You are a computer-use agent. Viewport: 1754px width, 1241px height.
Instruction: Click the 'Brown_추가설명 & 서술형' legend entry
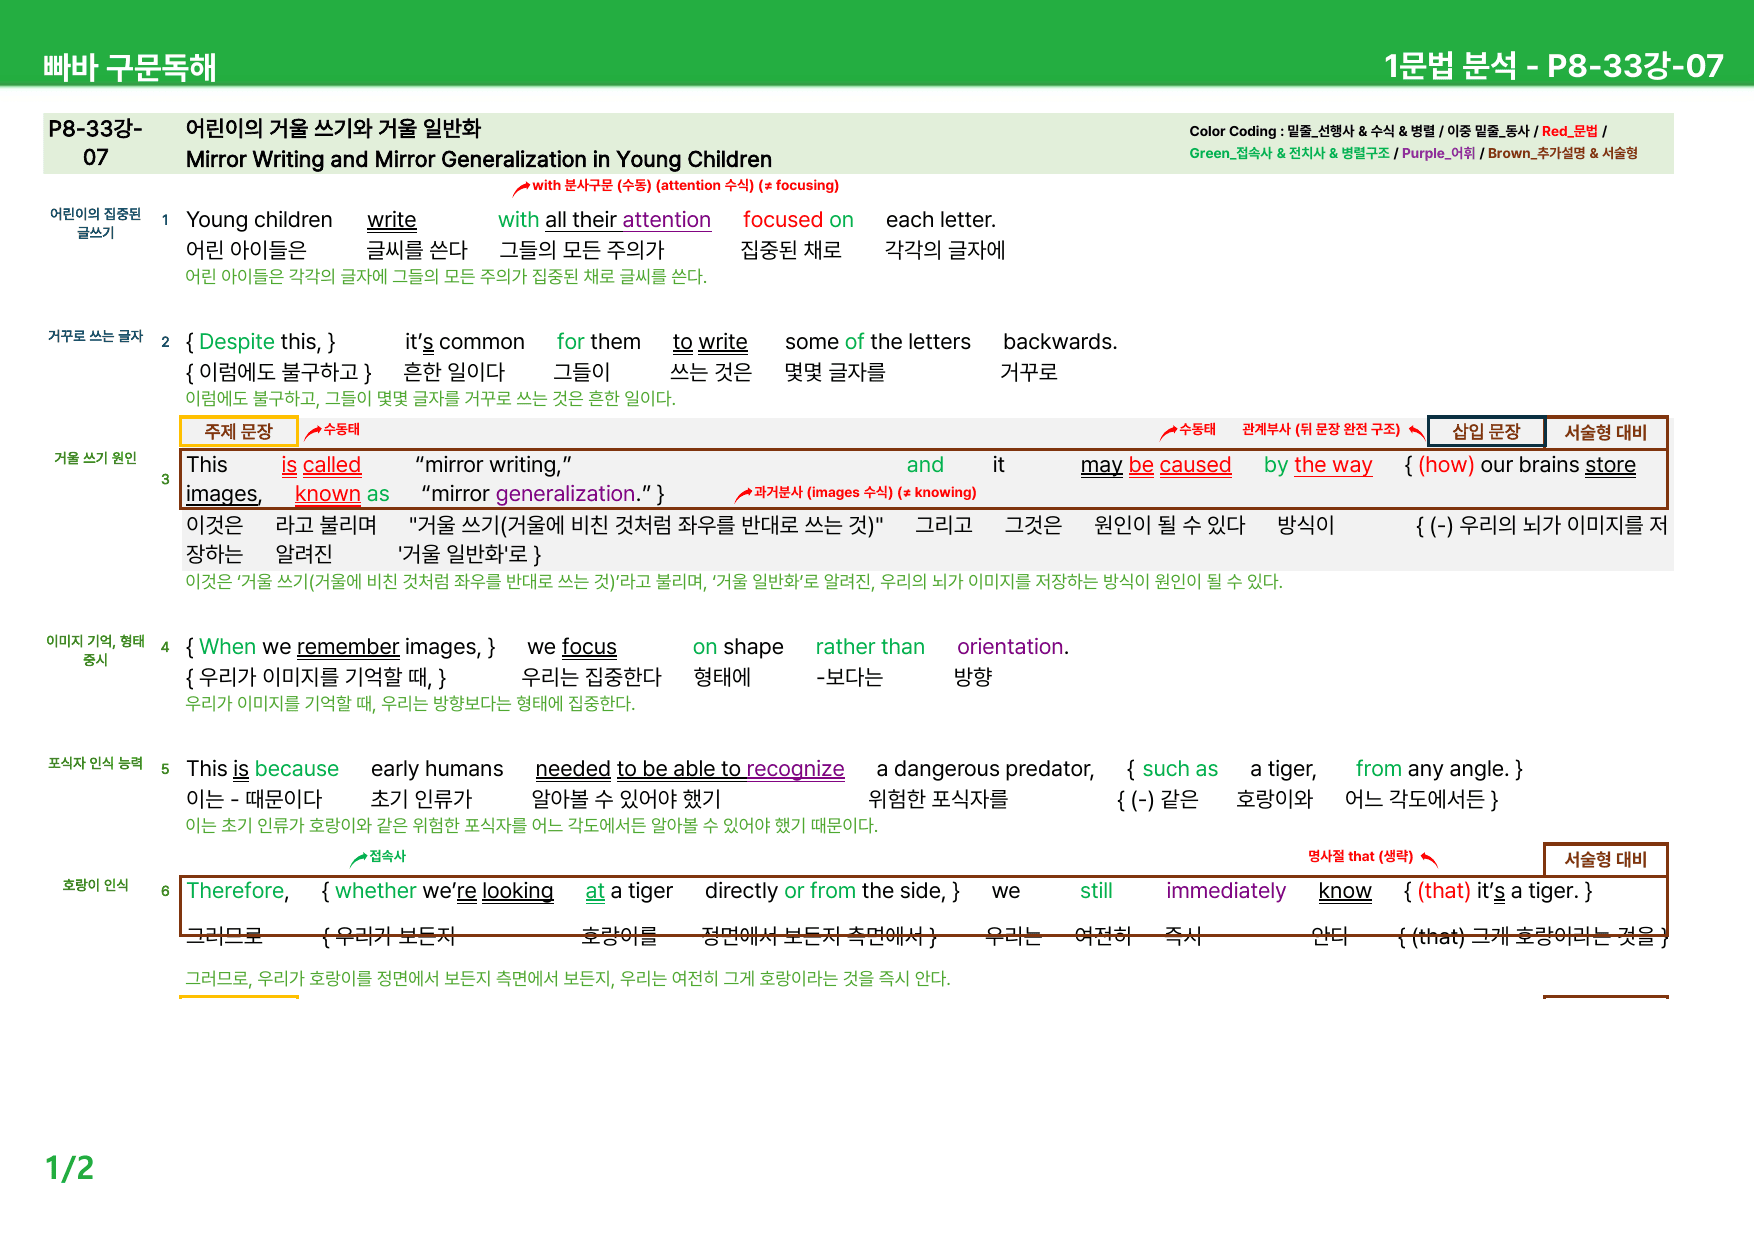coord(1562,153)
